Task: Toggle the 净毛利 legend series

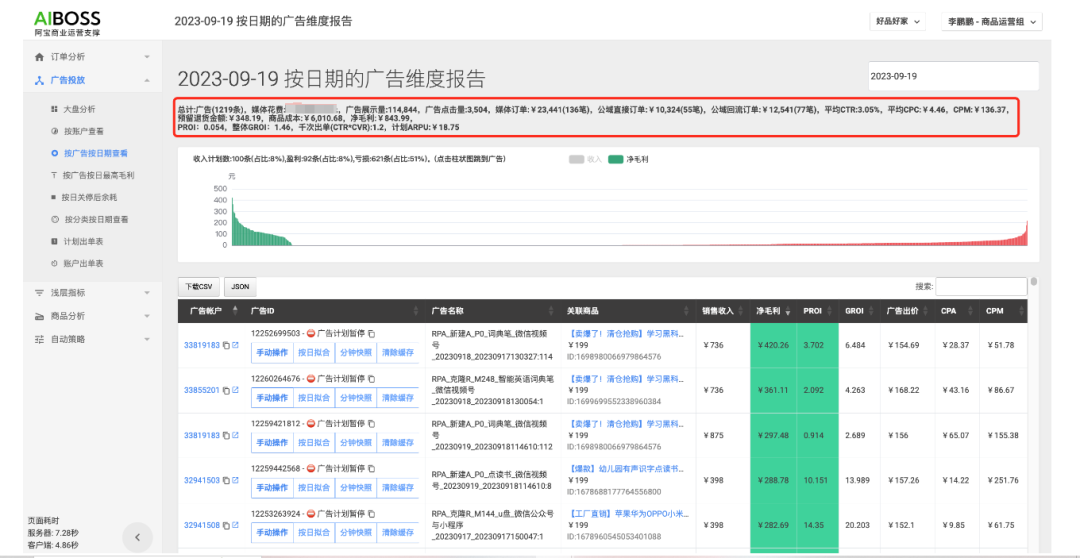Action: click(x=630, y=159)
